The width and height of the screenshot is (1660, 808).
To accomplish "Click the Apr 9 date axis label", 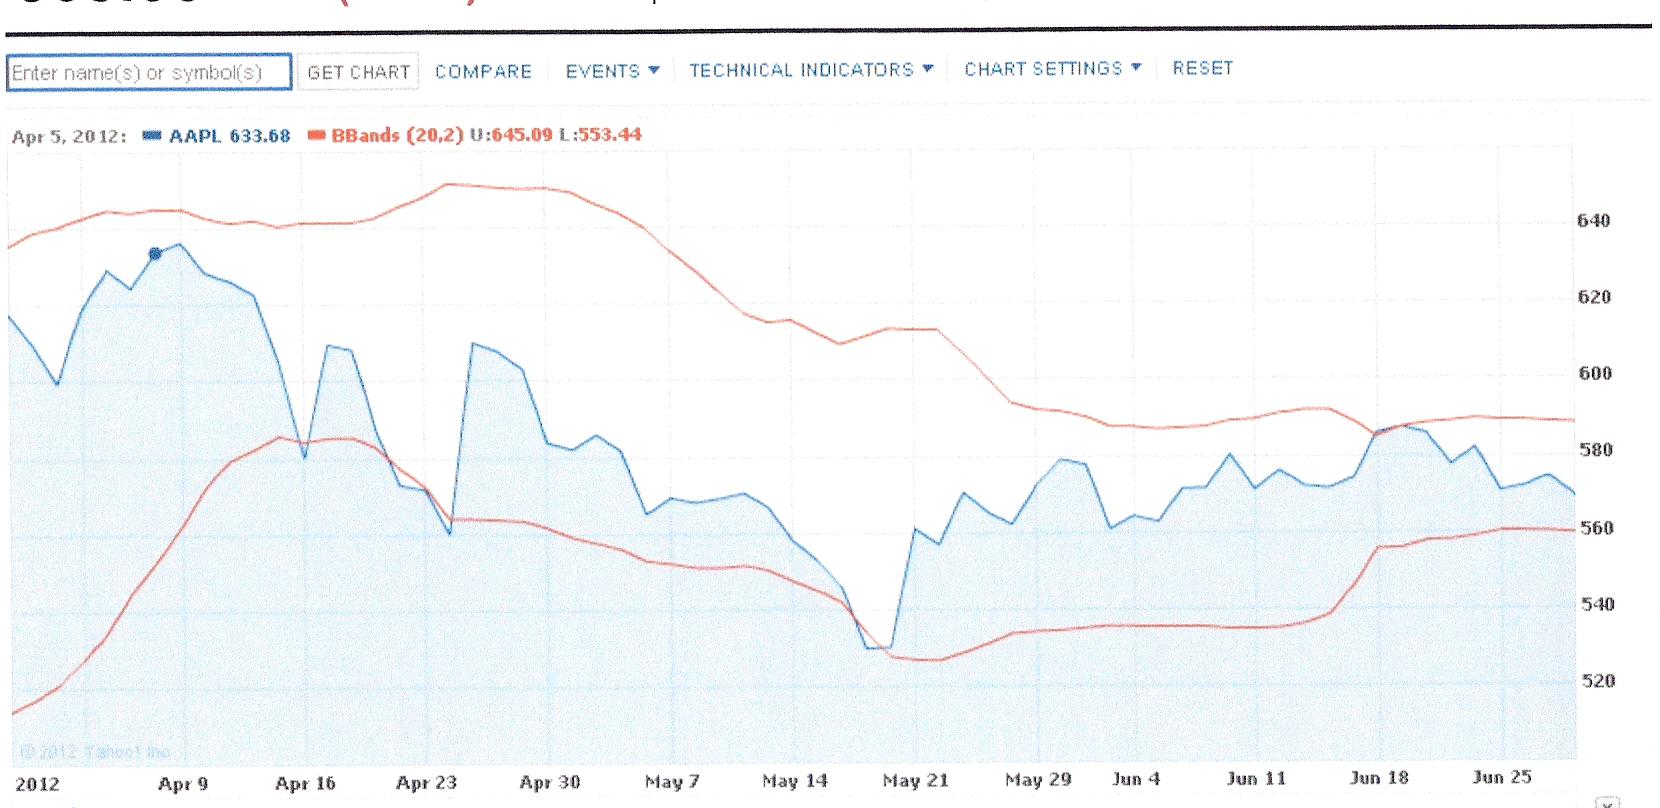I will [x=183, y=784].
